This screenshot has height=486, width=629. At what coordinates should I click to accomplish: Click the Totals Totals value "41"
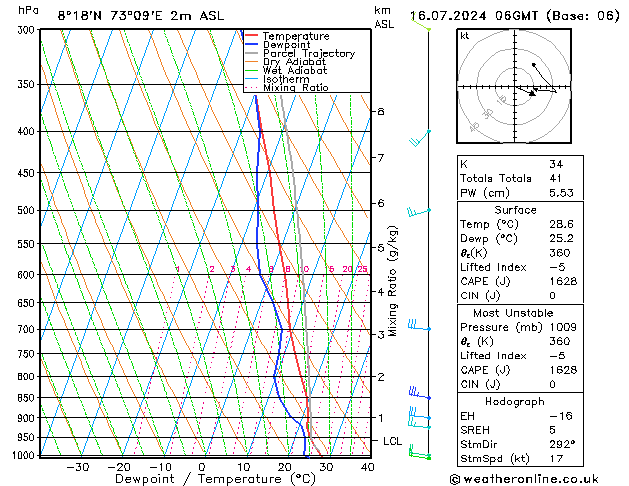click(555, 178)
